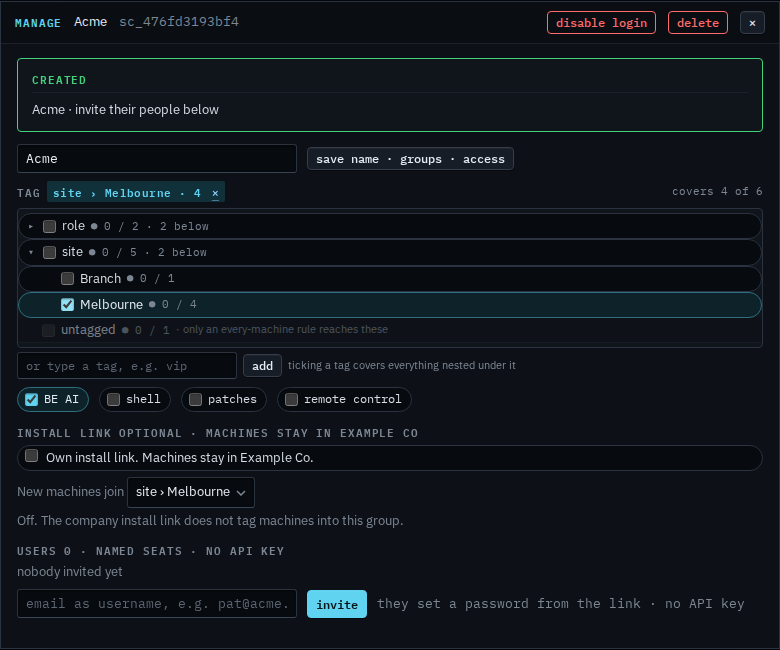Add the typed tag with add button
Image resolution: width=780 pixels, height=650 pixels.
[x=262, y=366]
